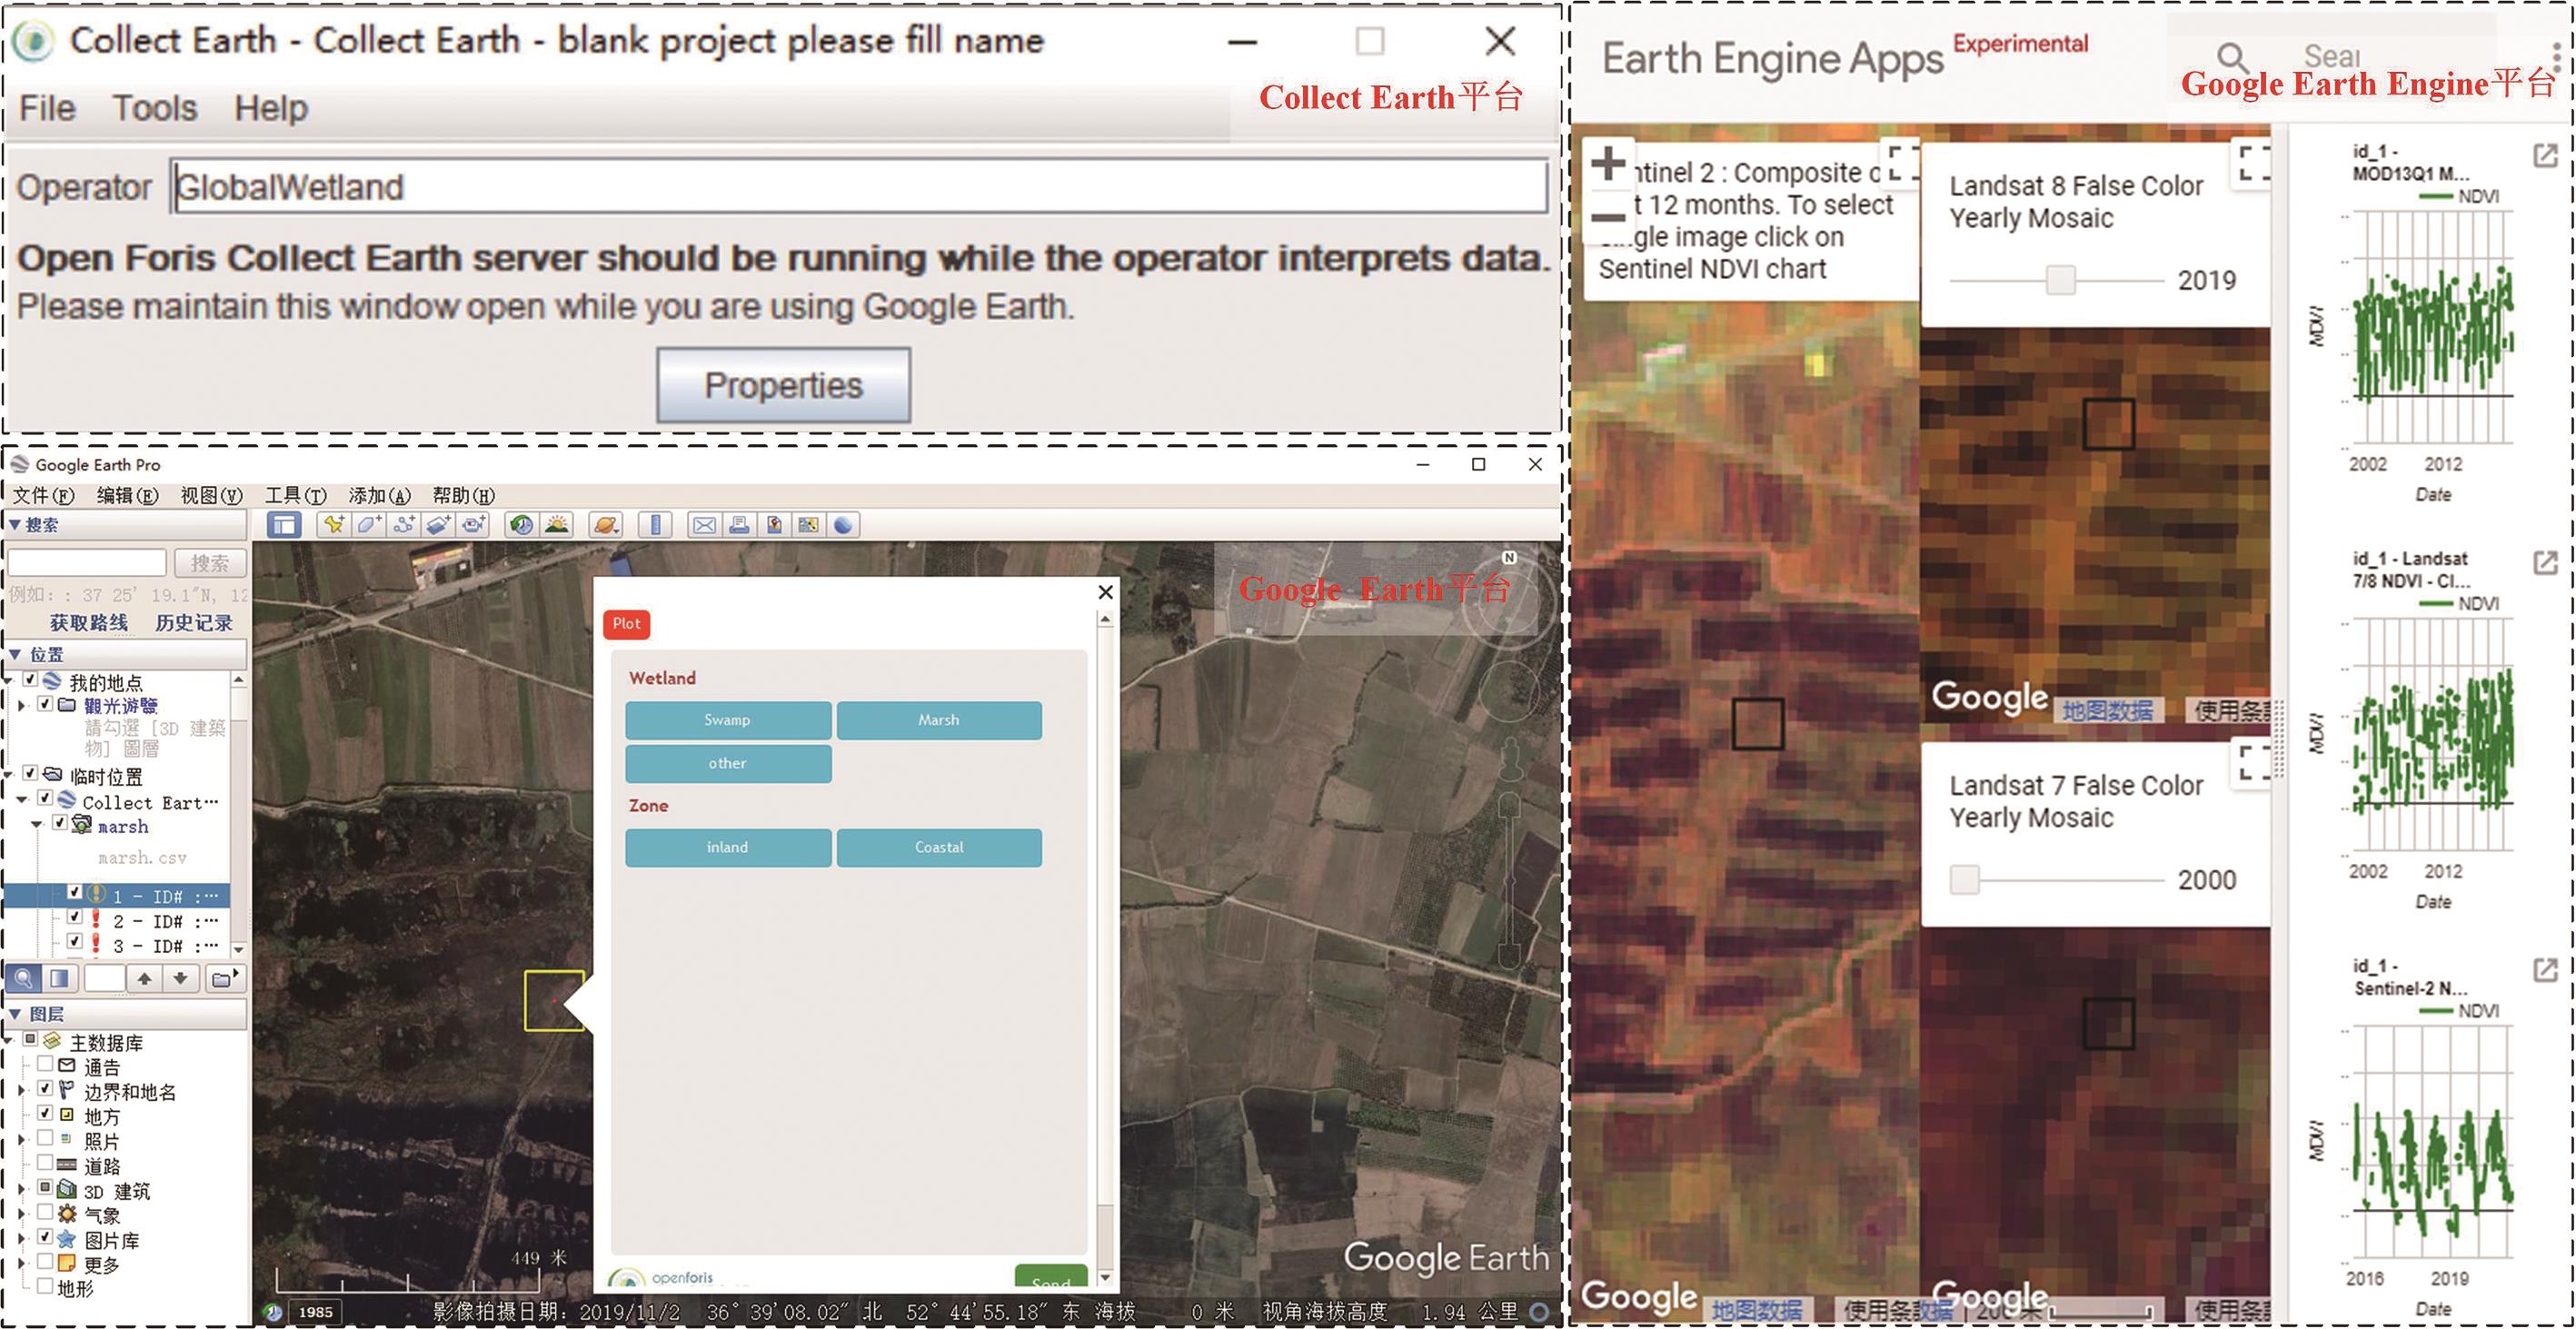Image resolution: width=2576 pixels, height=1329 pixels.
Task: Click the Earth Engine Apps search magnifier
Action: pyautogui.click(x=2232, y=57)
